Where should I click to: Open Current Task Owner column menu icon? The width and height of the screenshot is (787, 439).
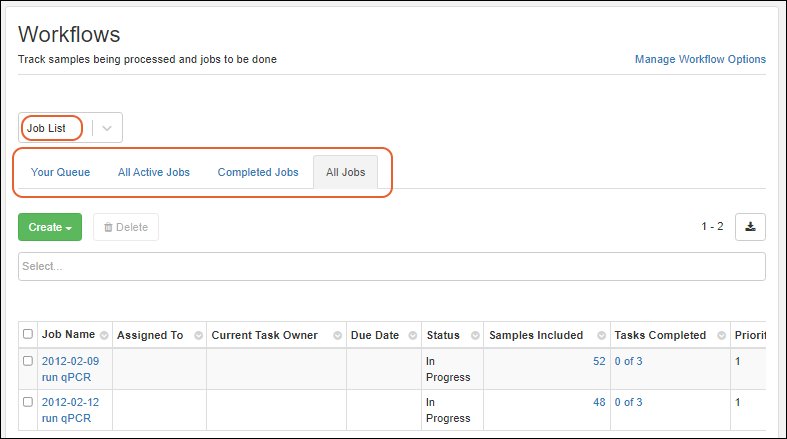point(337,335)
